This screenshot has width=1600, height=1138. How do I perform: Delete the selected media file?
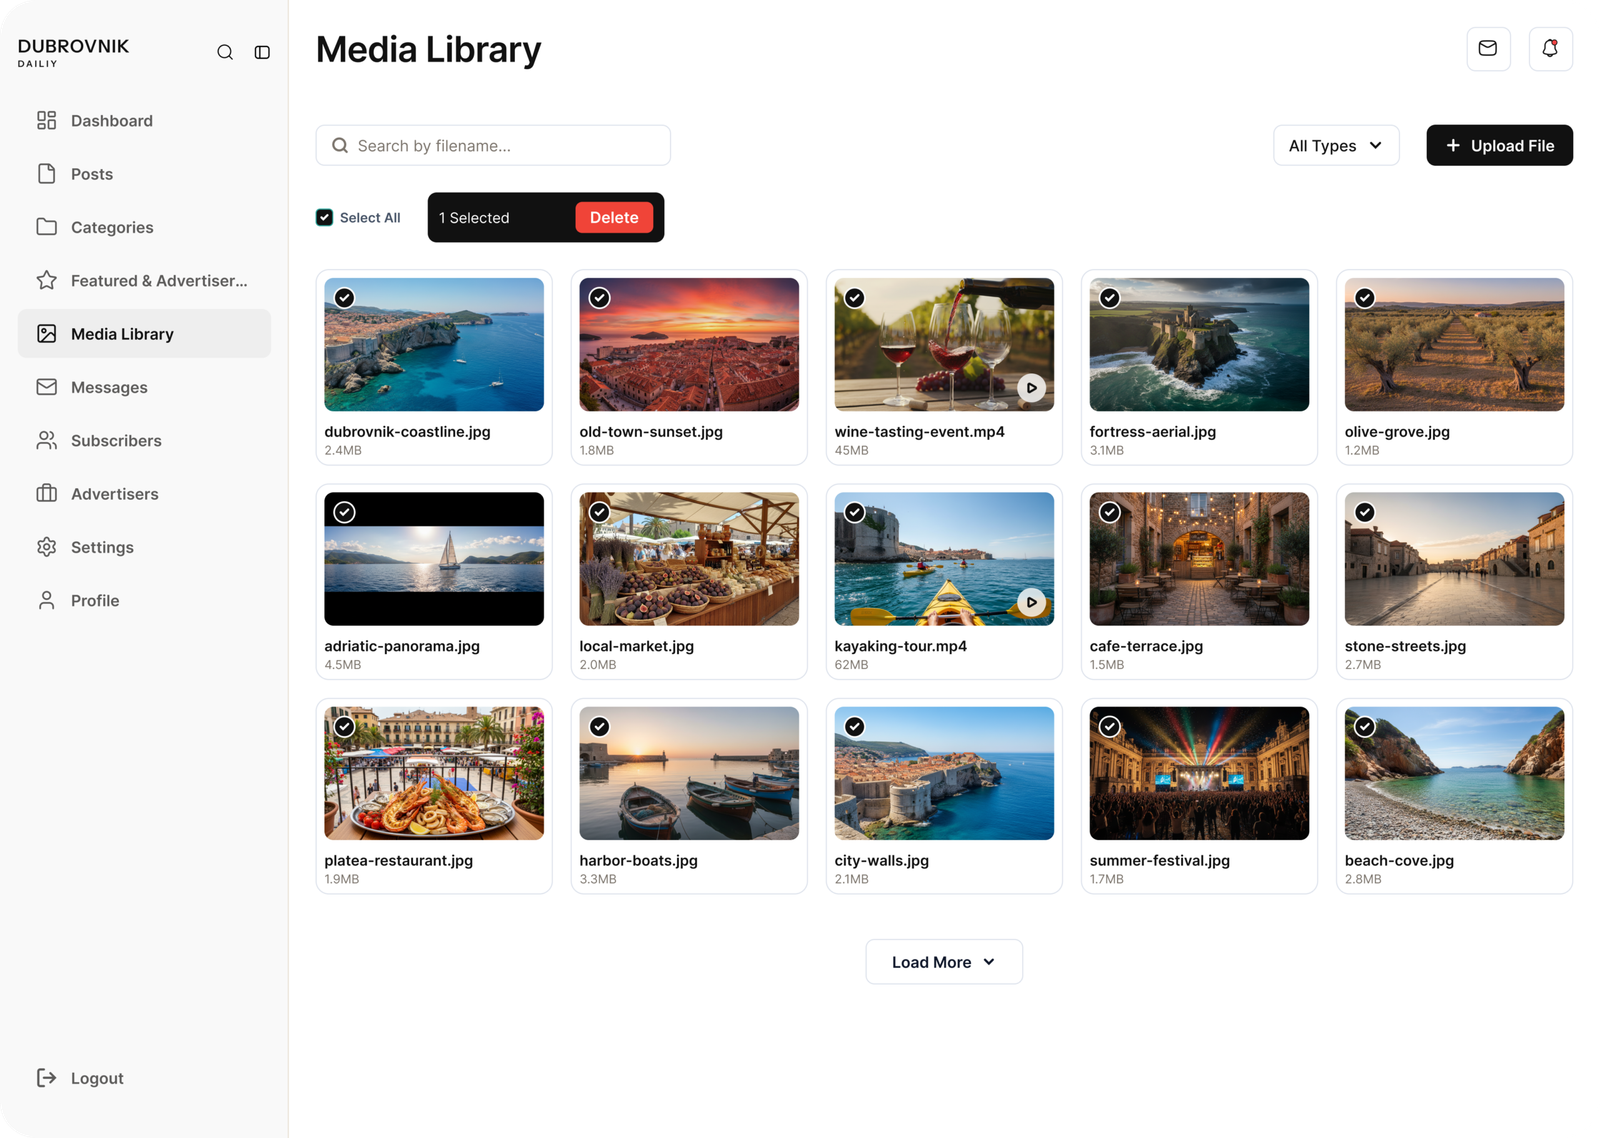614,217
